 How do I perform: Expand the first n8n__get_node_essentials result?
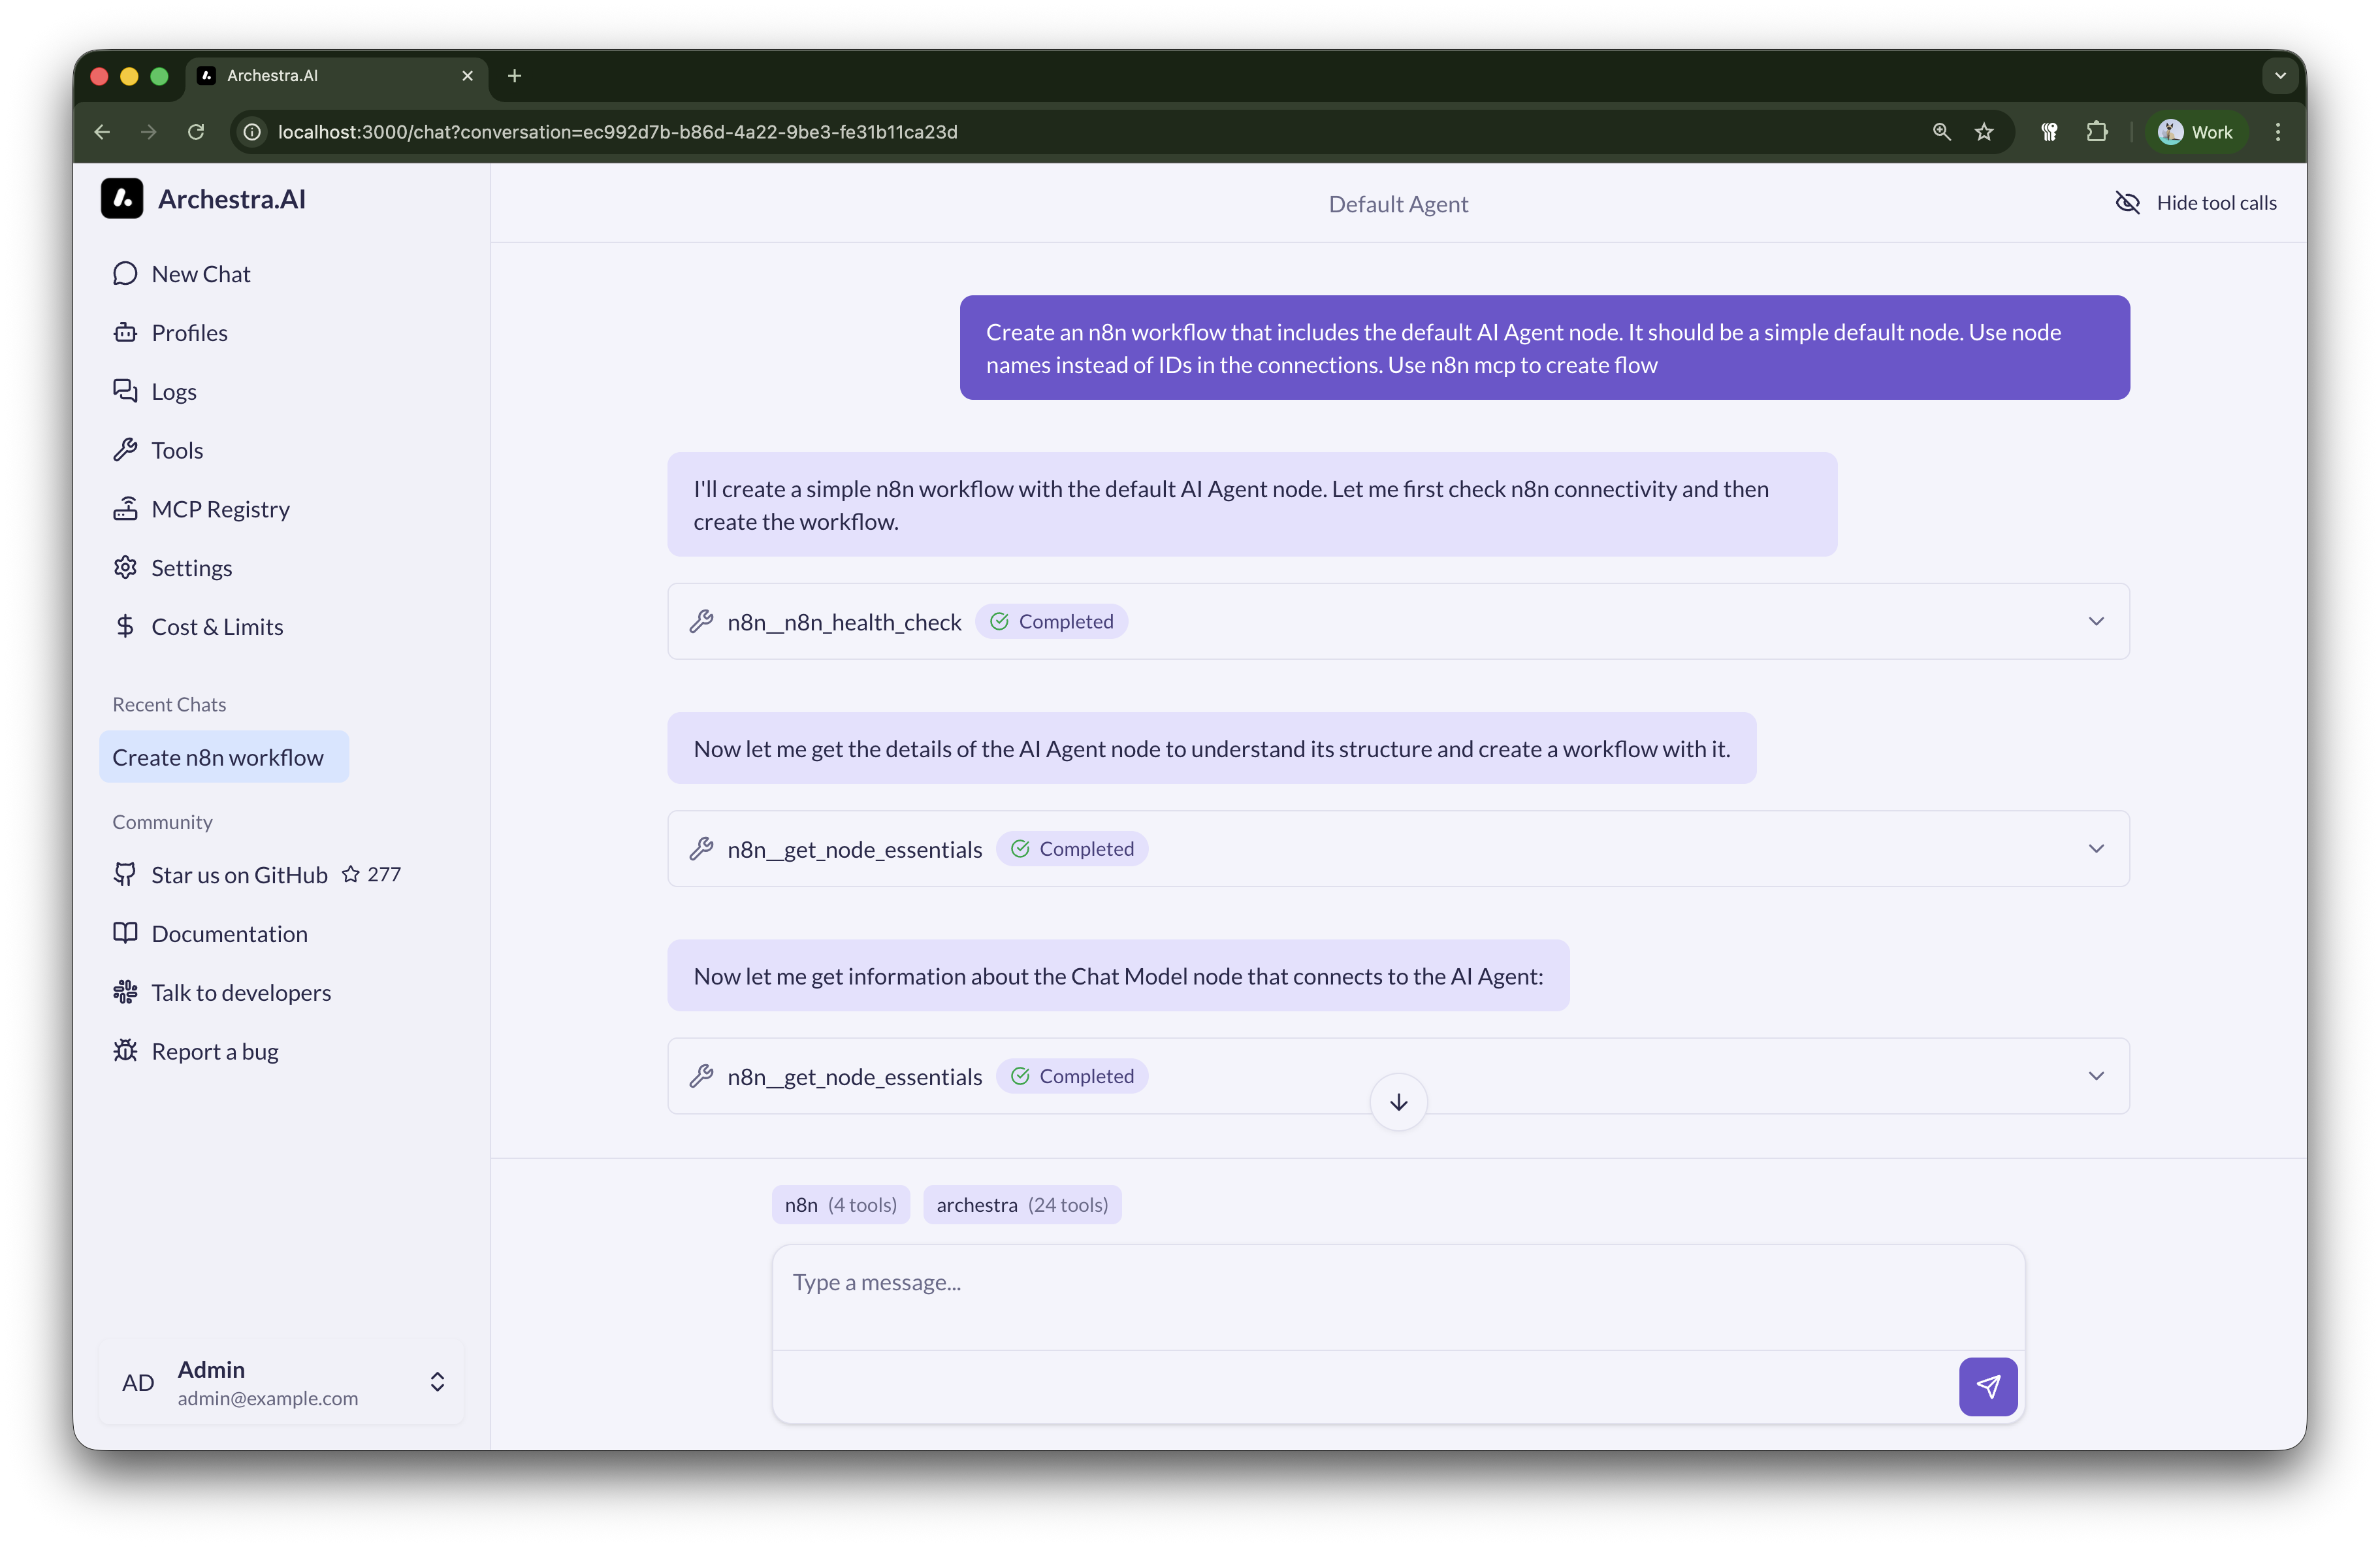(2097, 848)
